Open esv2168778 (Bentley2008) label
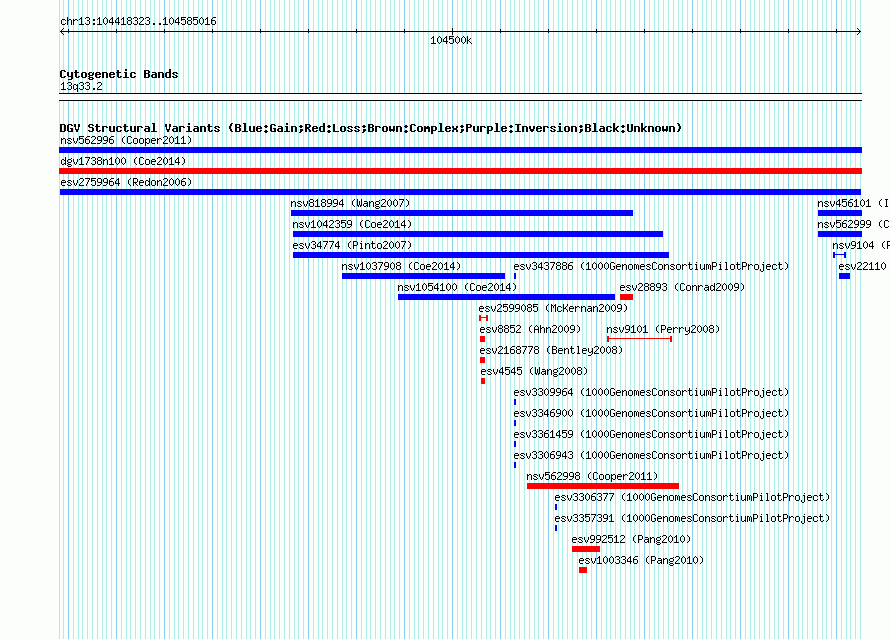 [551, 350]
